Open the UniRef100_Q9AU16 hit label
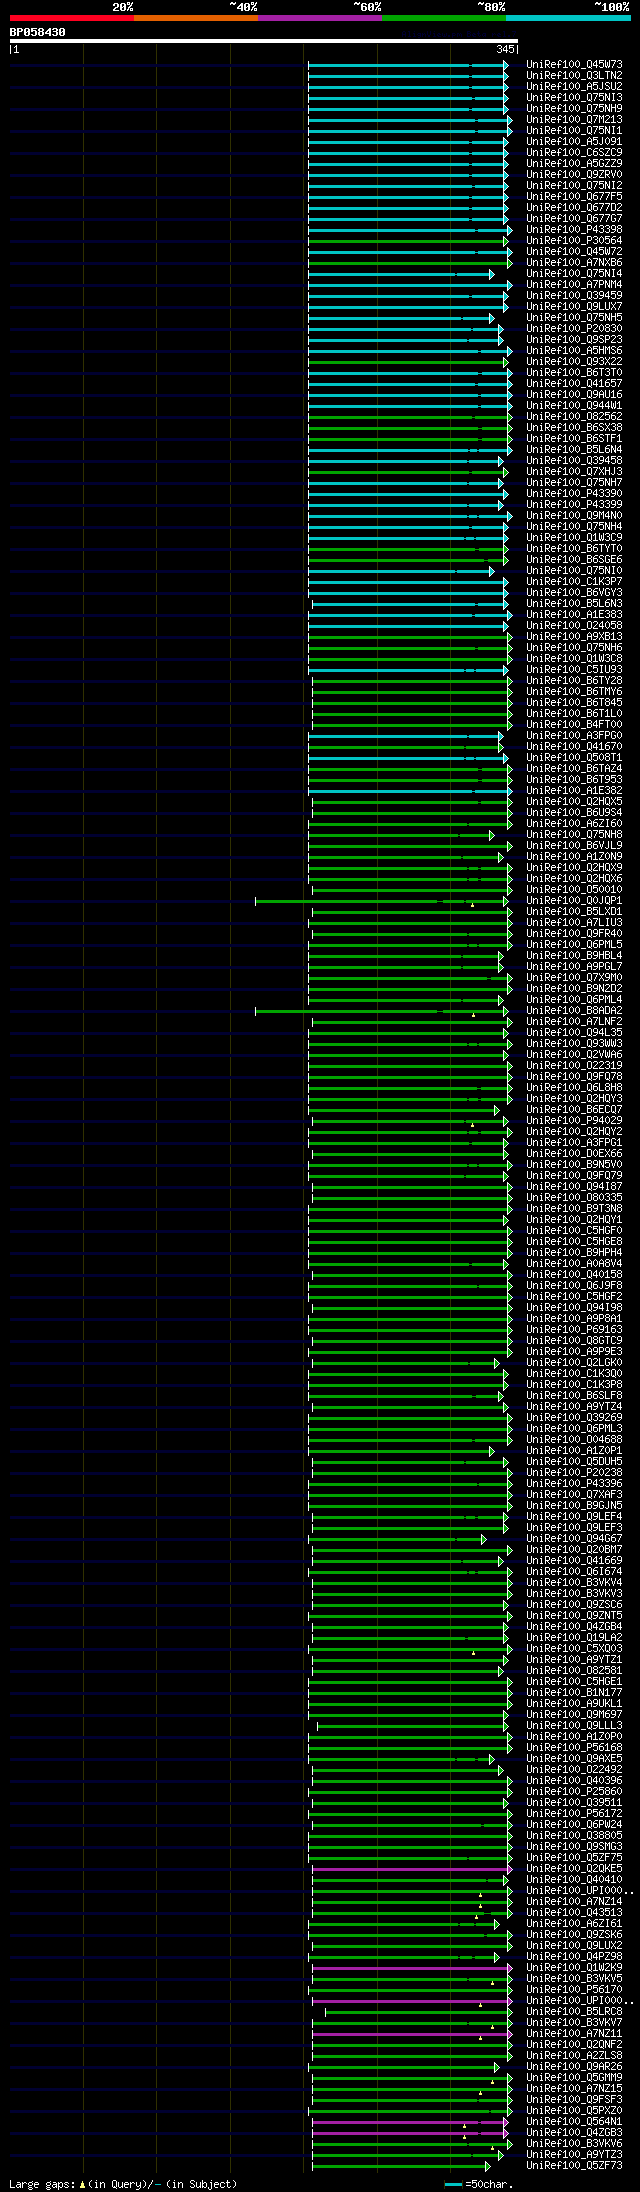 [x=574, y=395]
